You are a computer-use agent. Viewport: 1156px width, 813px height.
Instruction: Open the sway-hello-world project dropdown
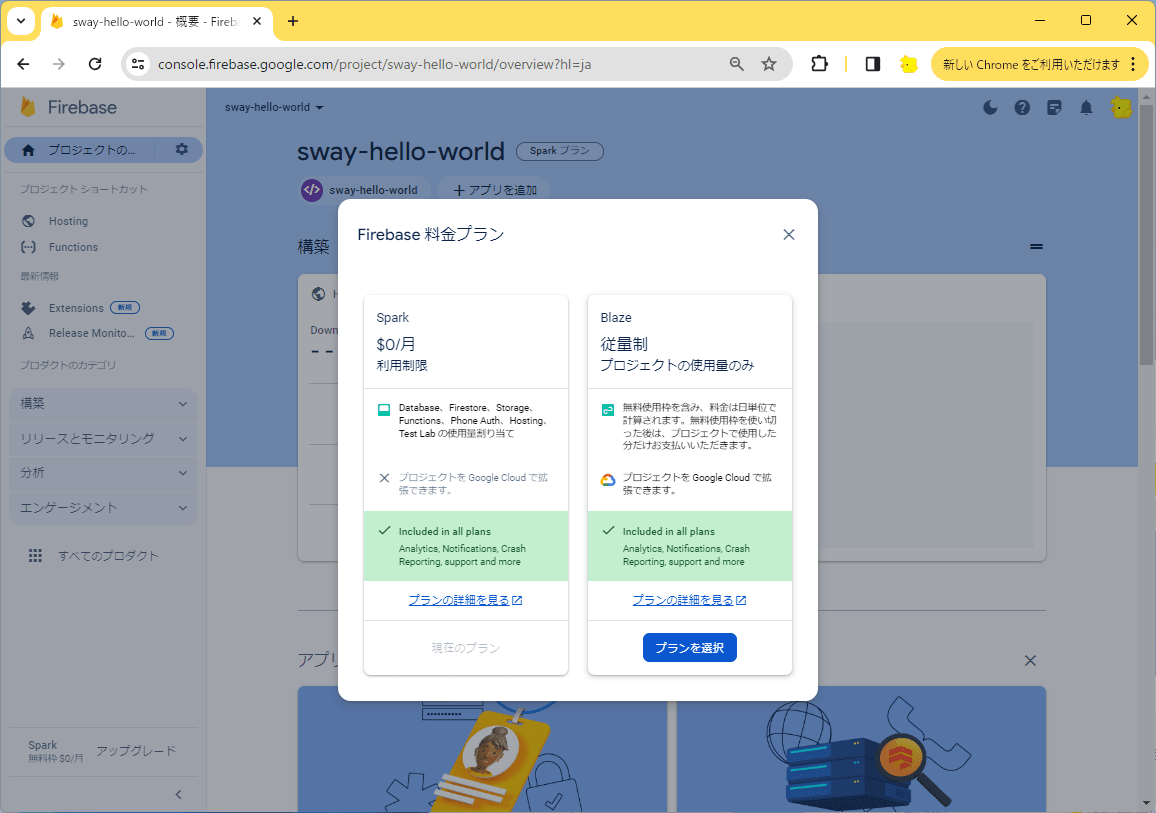274,108
